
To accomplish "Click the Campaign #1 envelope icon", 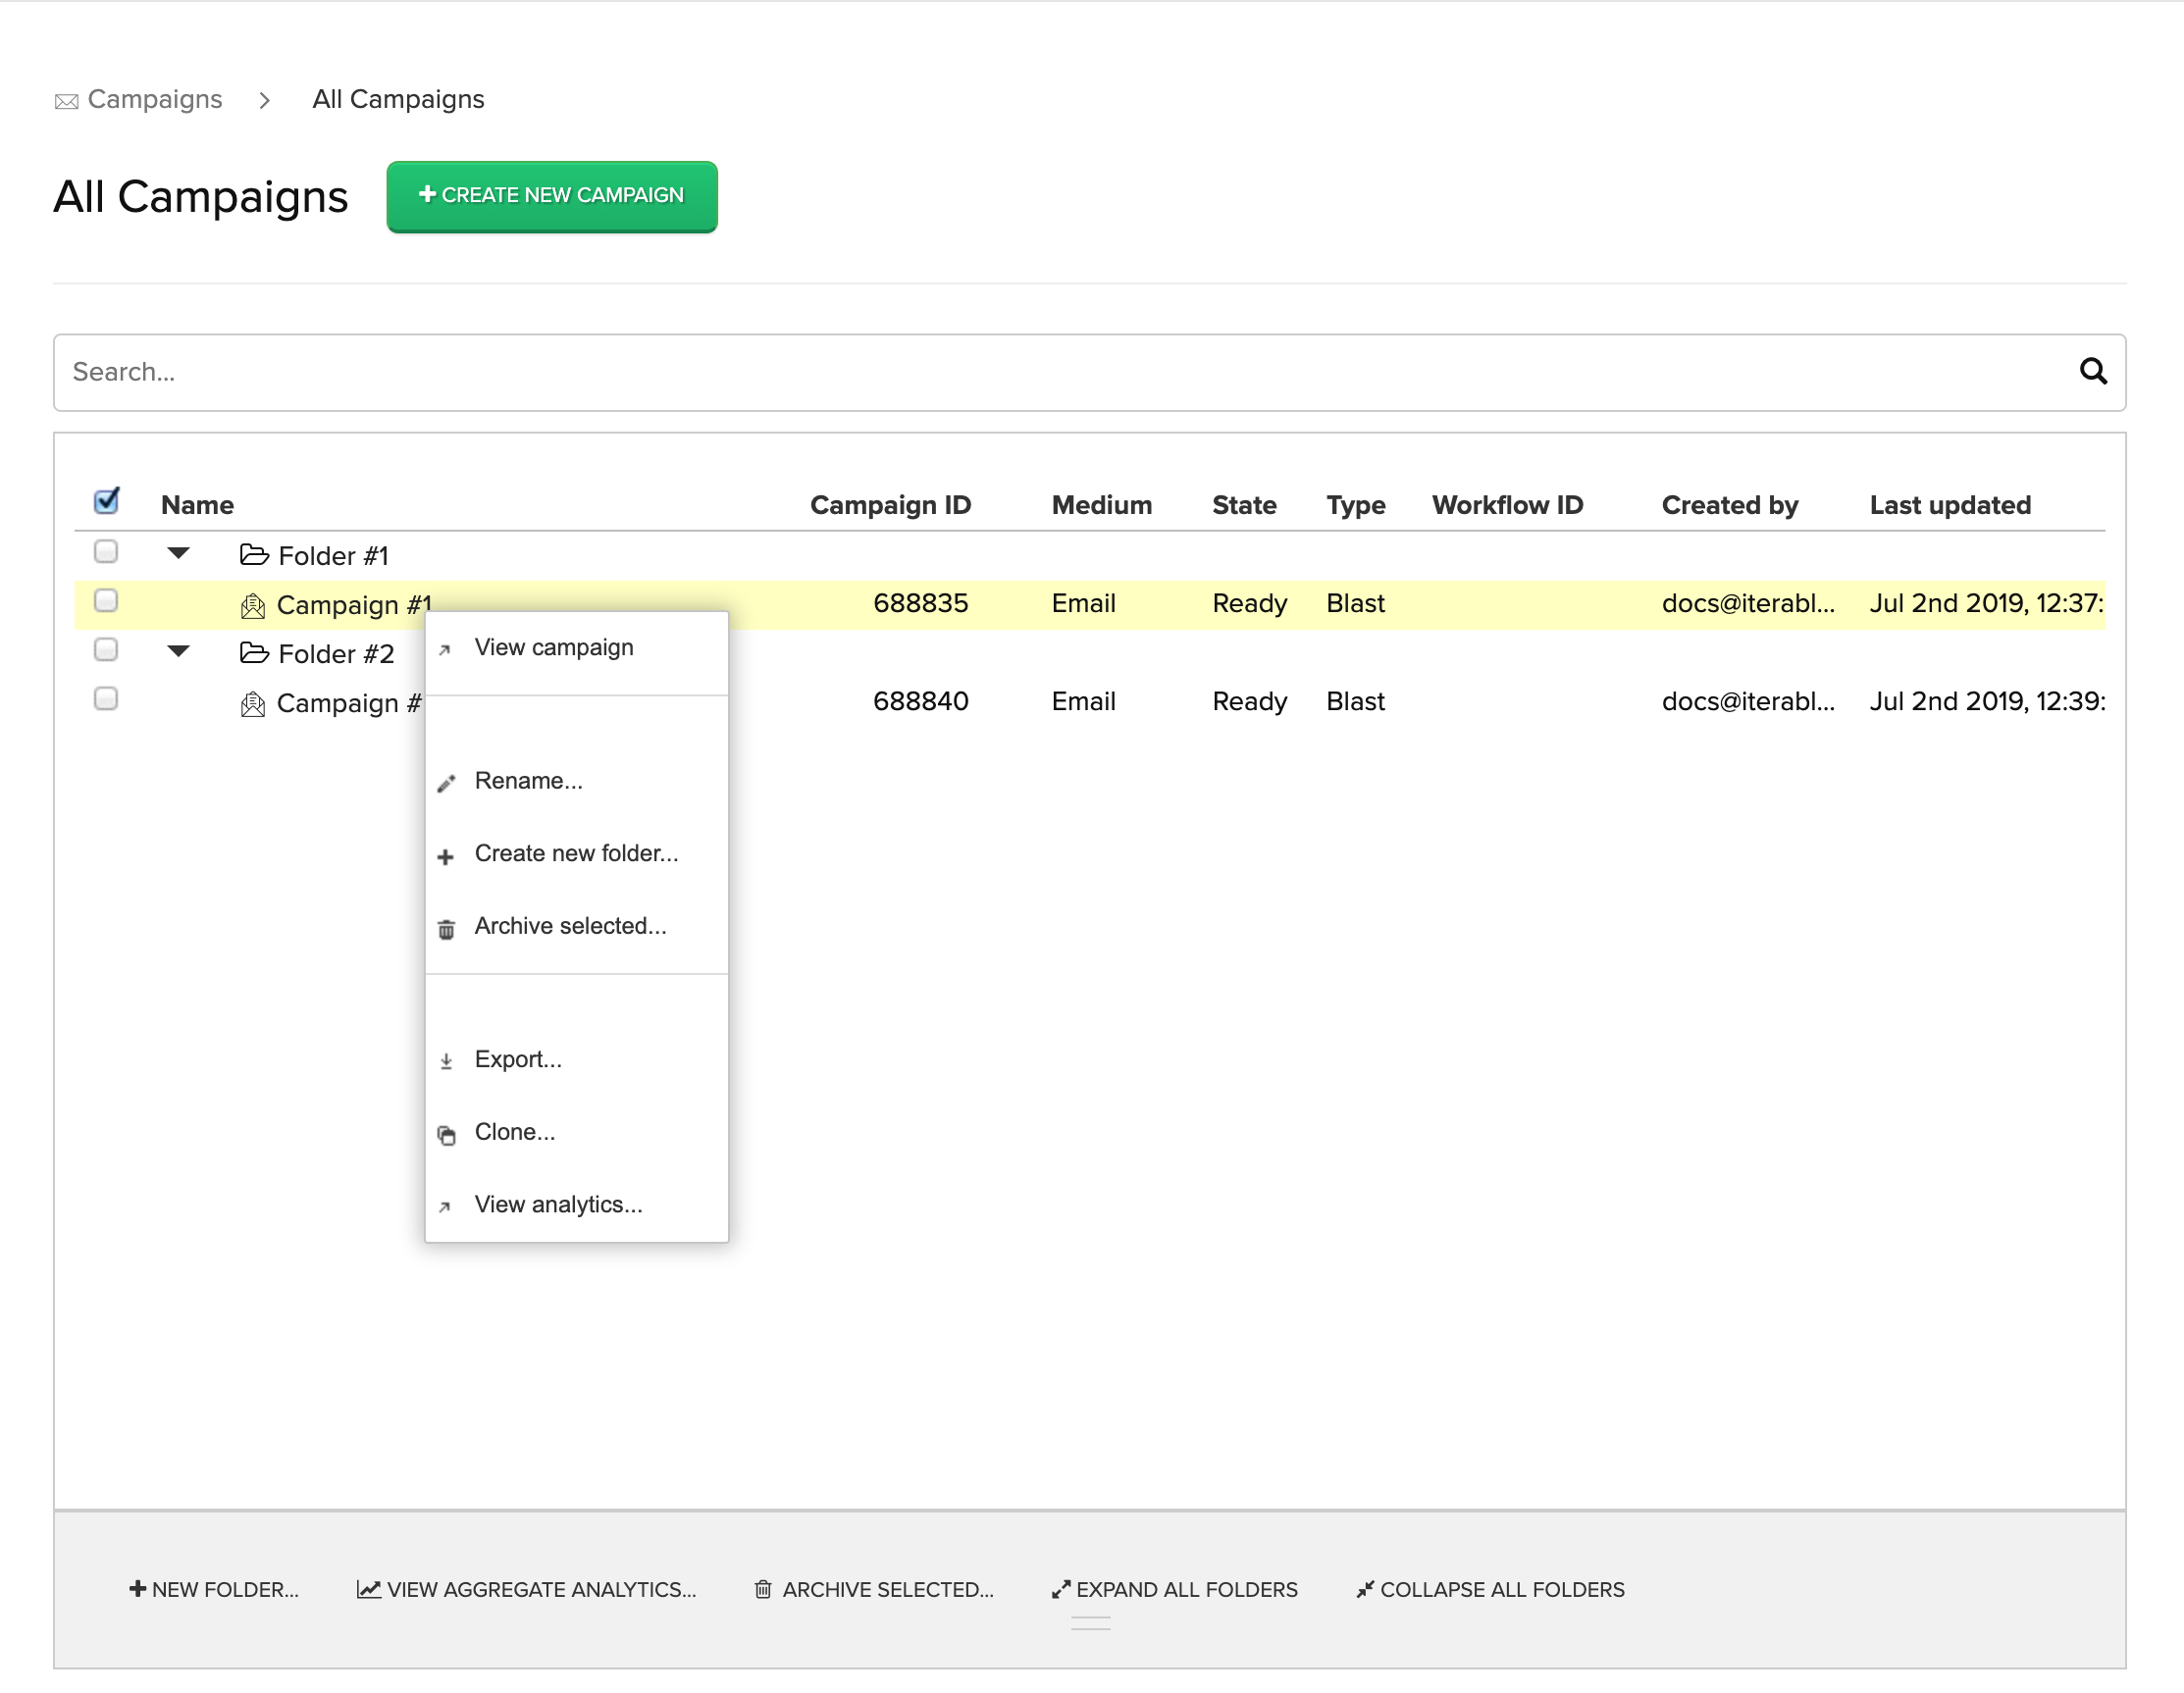I will coord(252,606).
